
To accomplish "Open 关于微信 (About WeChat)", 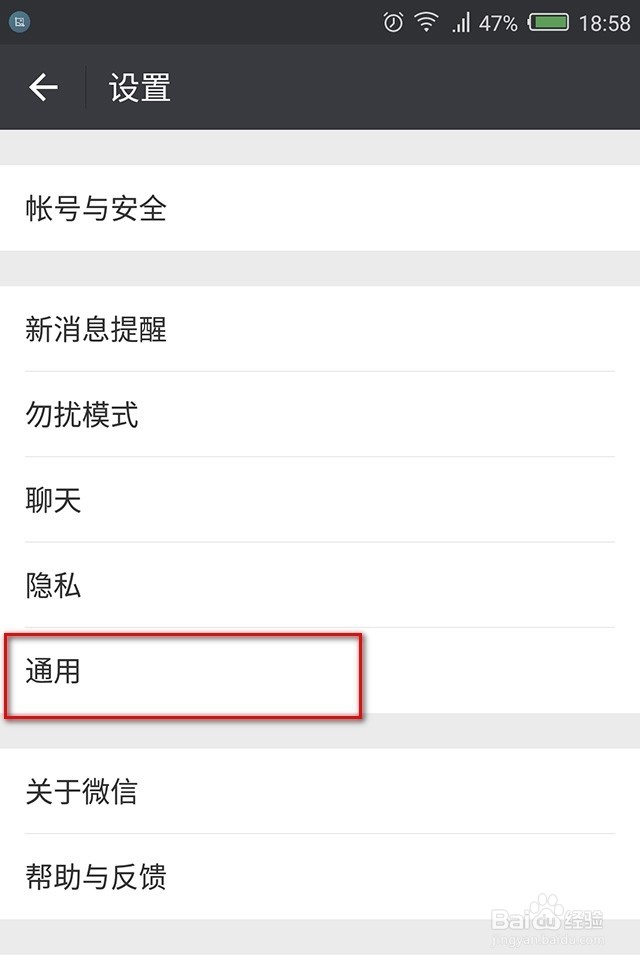I will 84,792.
